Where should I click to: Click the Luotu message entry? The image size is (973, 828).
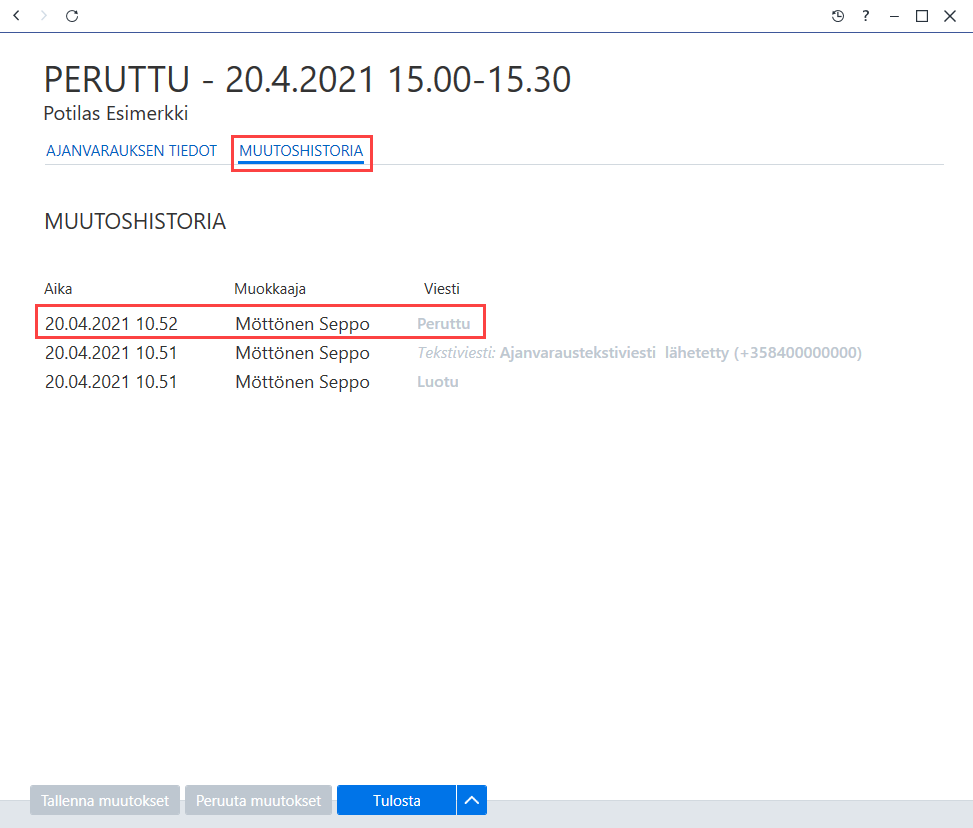[x=438, y=382]
